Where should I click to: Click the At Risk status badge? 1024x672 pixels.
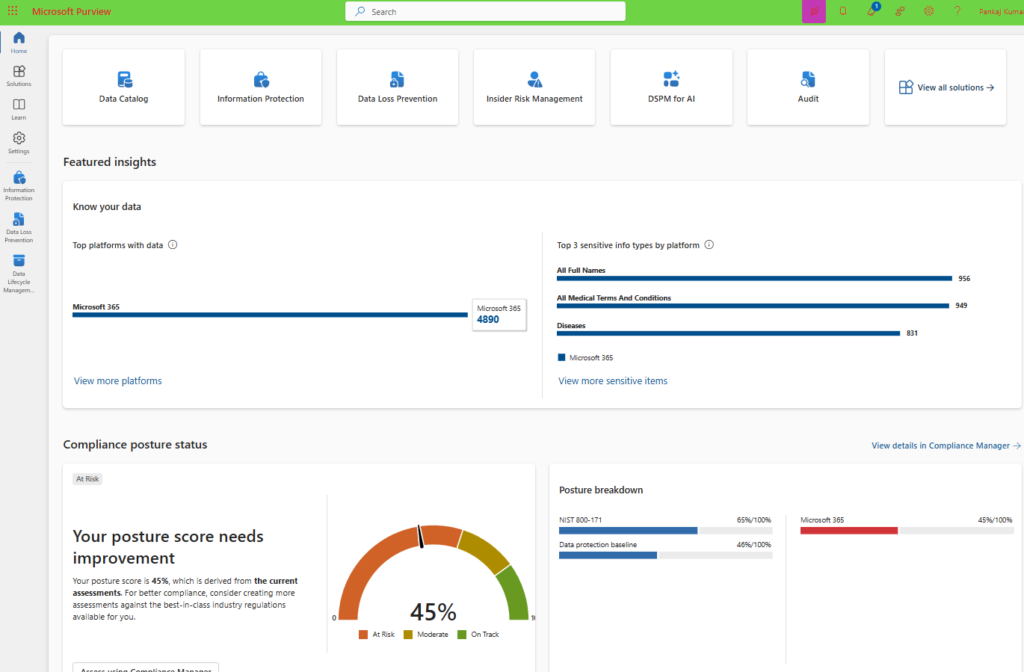(x=87, y=479)
